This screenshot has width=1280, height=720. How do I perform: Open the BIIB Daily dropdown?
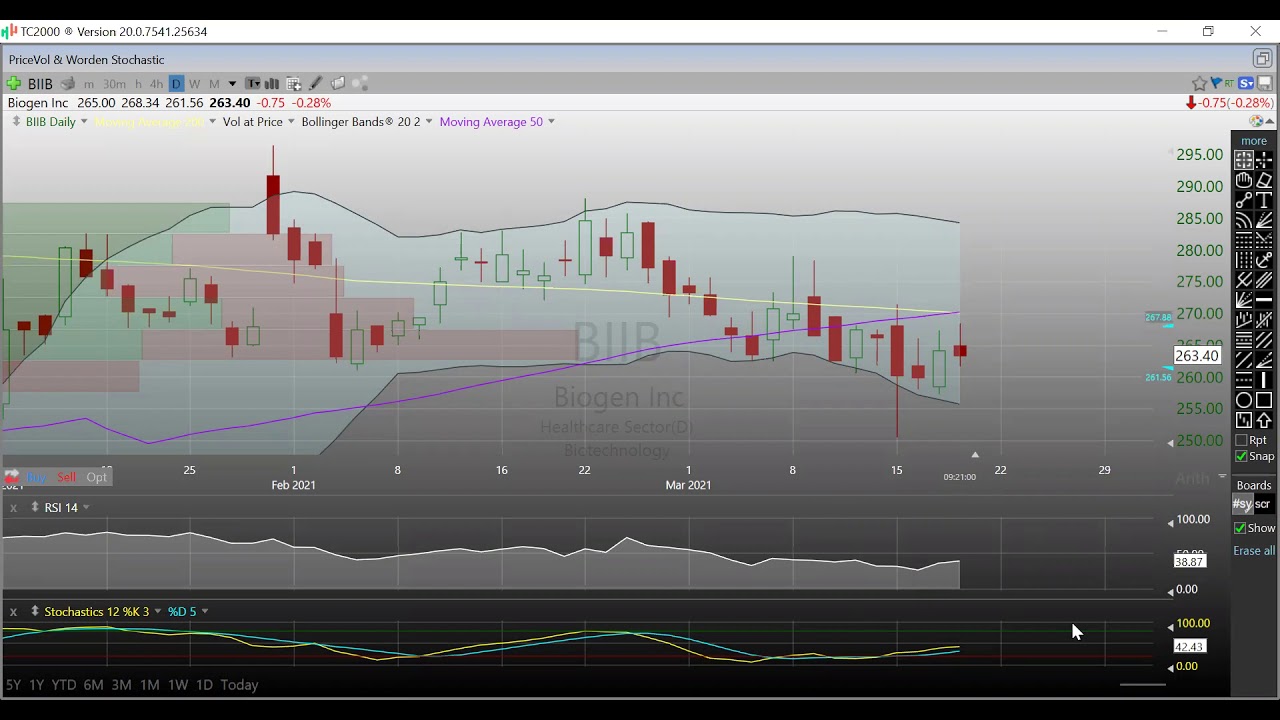(x=83, y=121)
